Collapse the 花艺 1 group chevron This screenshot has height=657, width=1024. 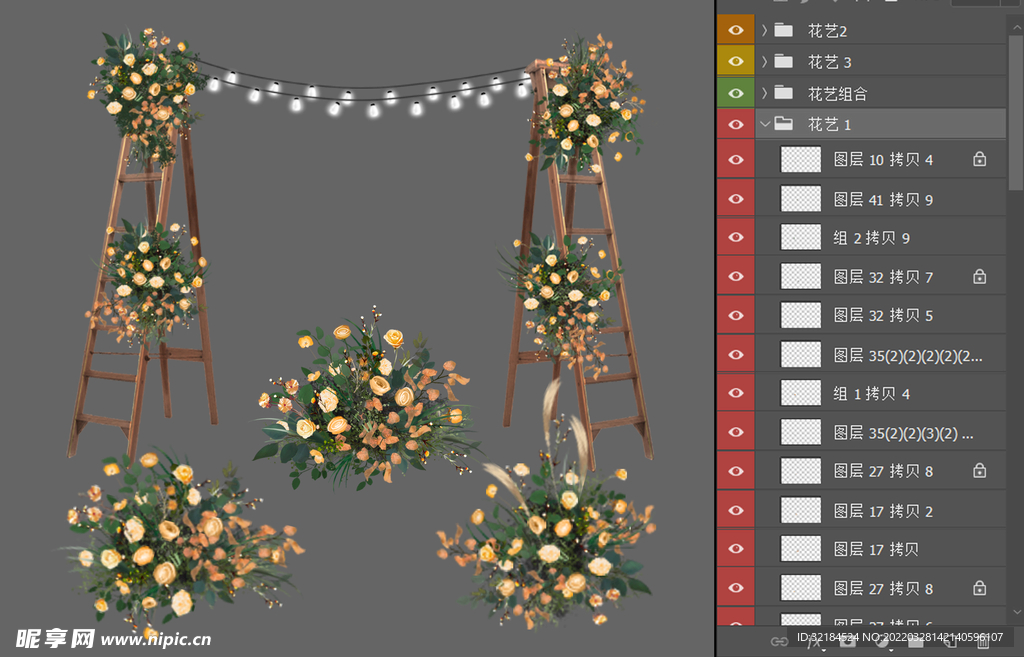click(x=765, y=124)
